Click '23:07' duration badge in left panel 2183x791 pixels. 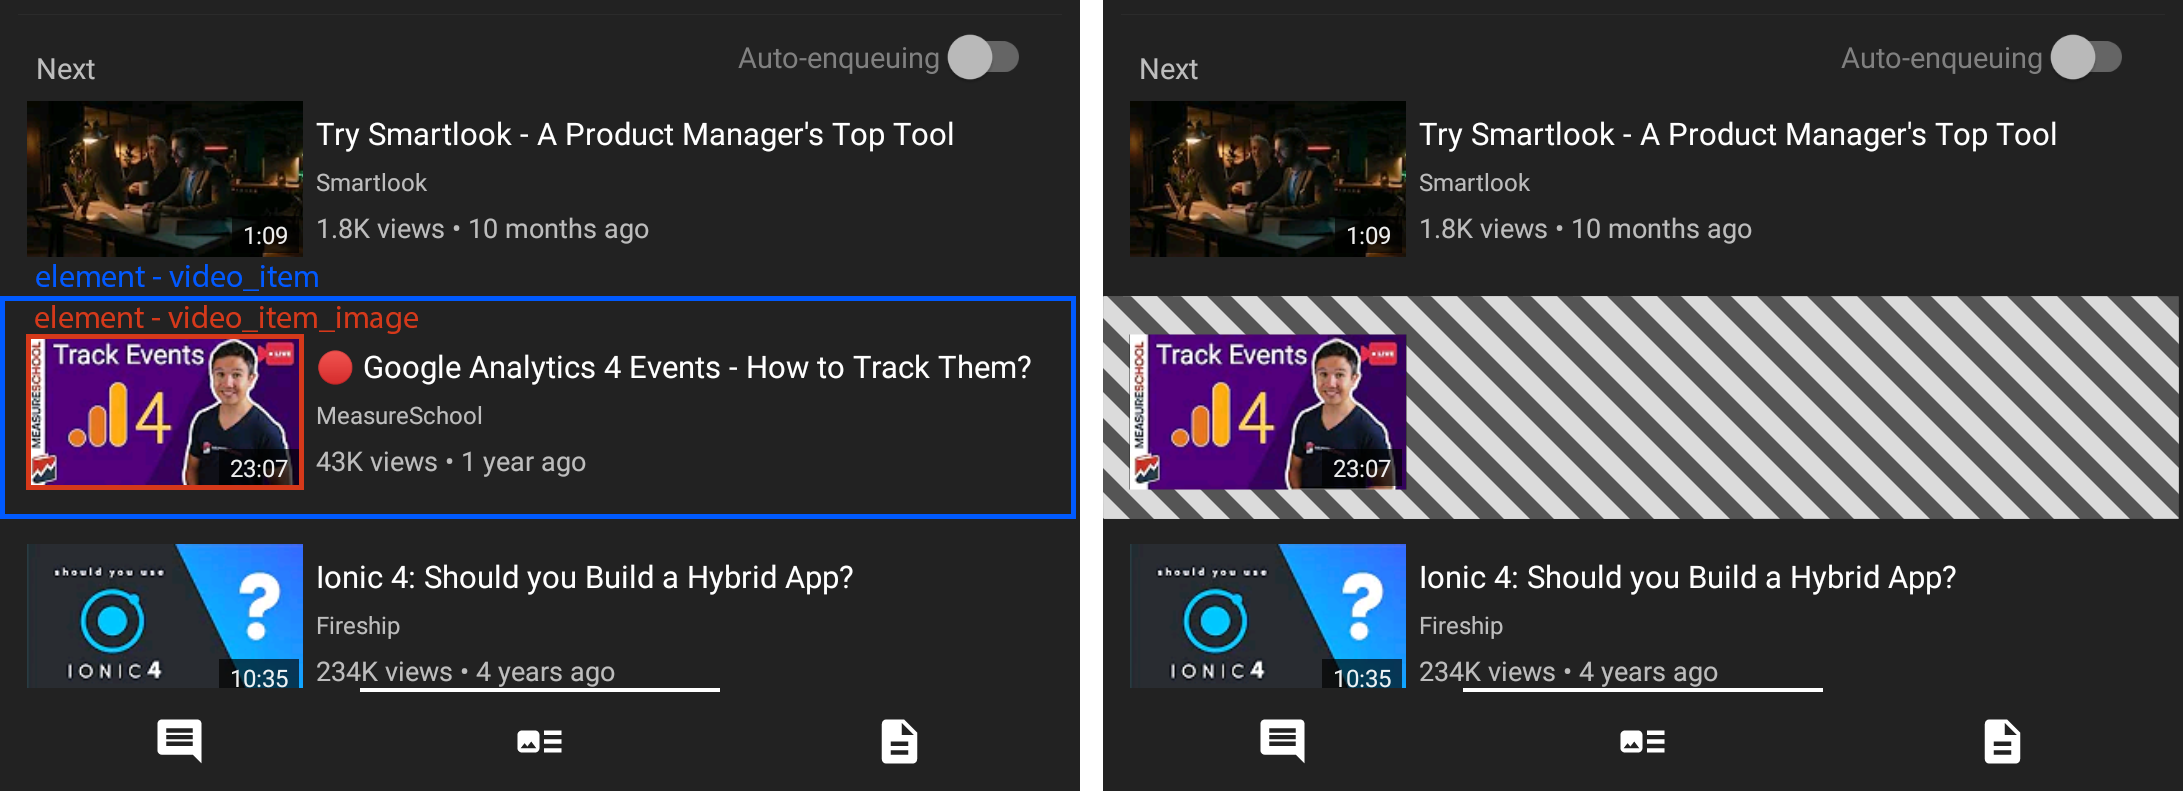[x=259, y=468]
